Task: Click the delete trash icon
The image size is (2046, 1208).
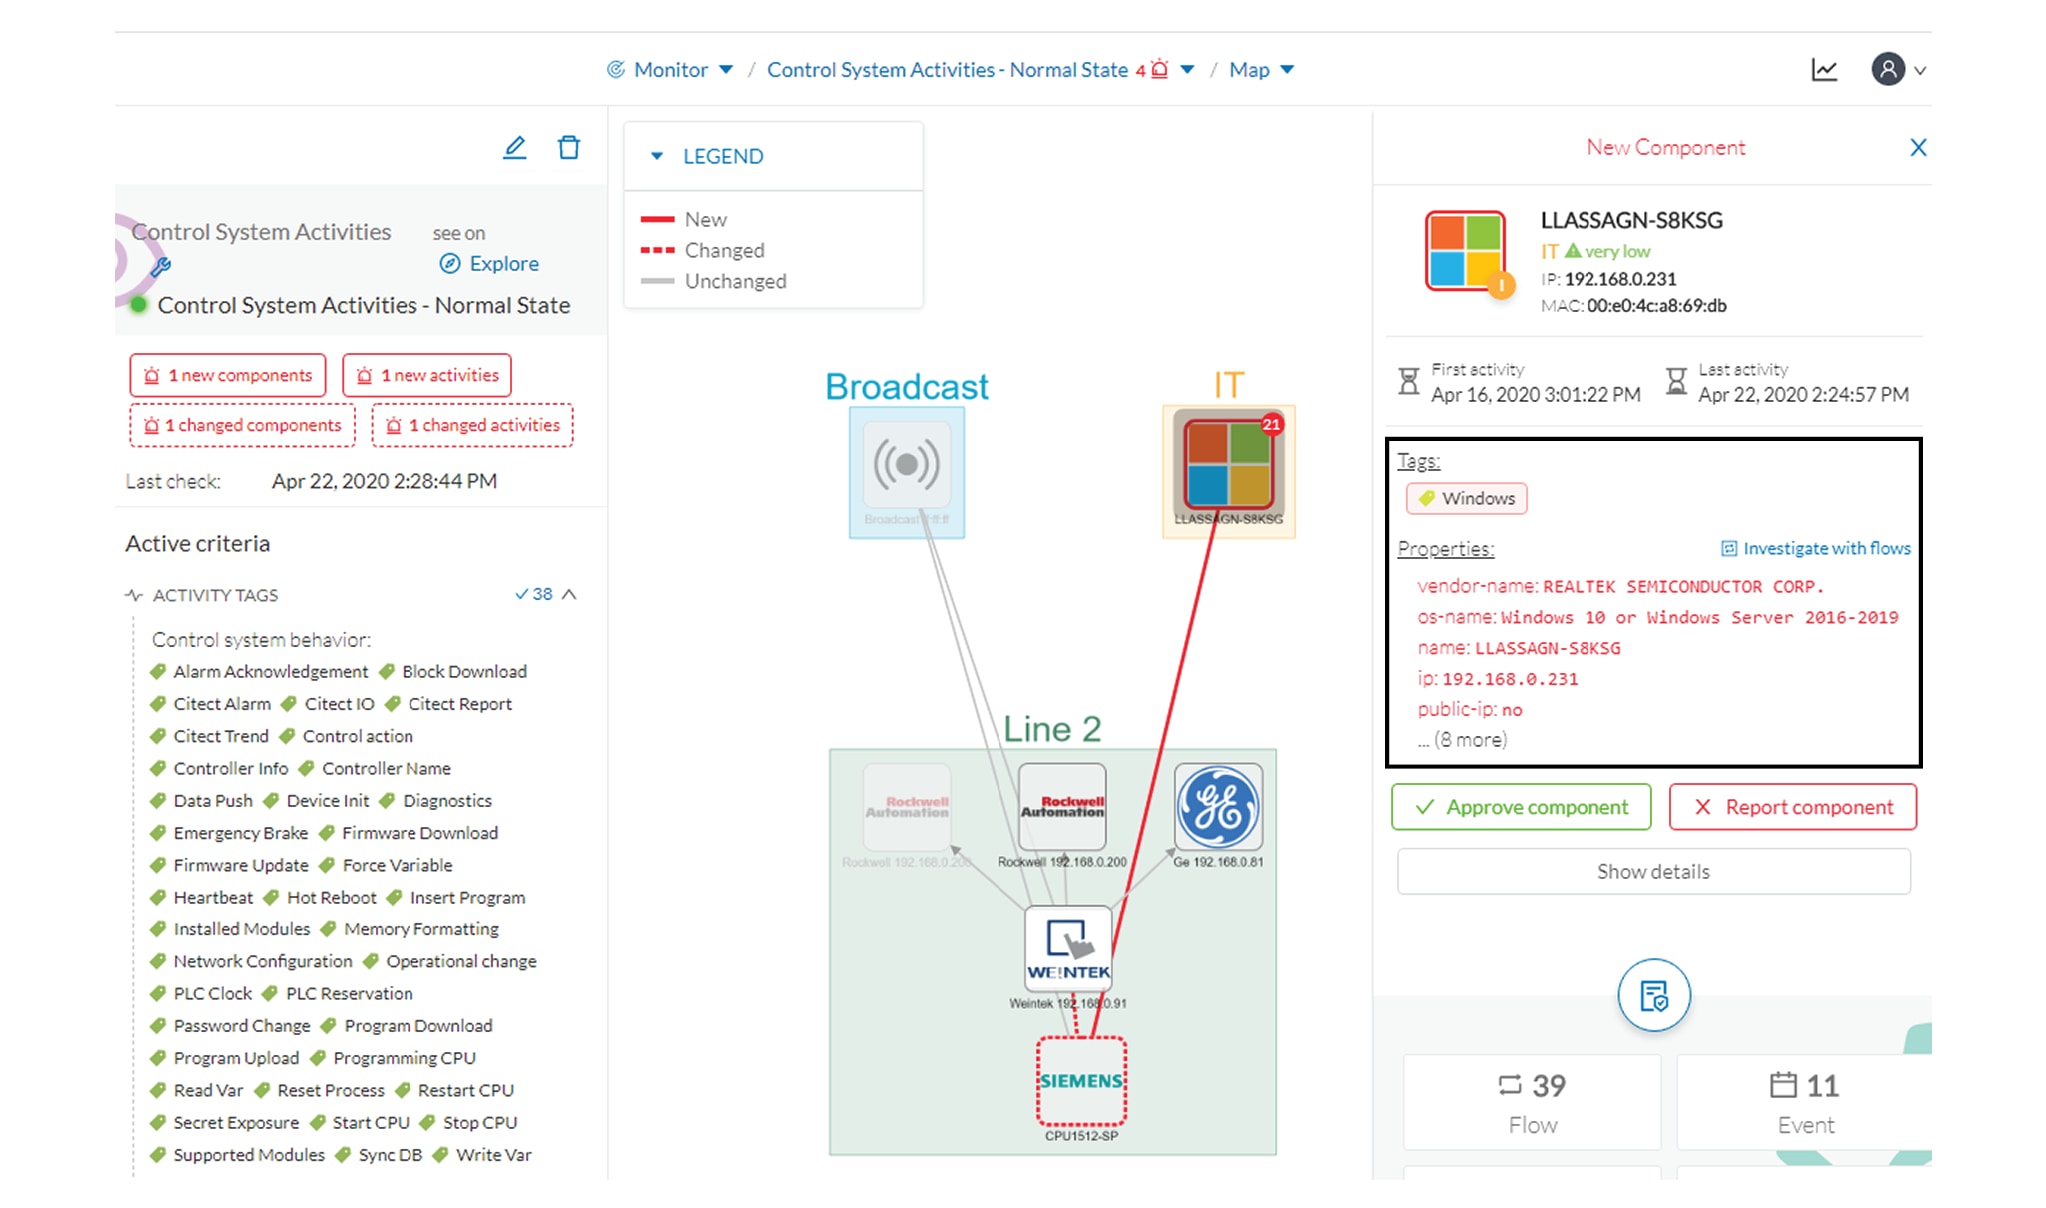Action: 569,148
